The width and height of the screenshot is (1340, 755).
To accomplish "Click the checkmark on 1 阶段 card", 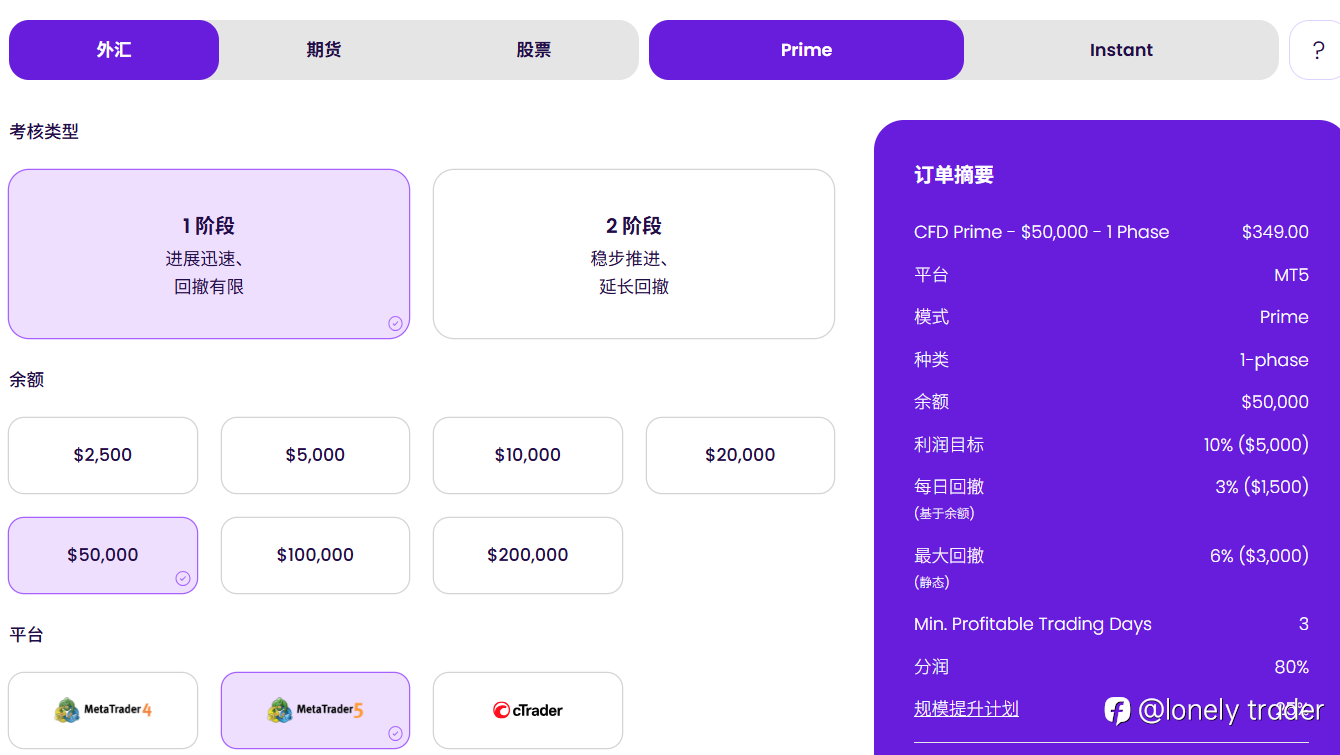I will point(395,323).
